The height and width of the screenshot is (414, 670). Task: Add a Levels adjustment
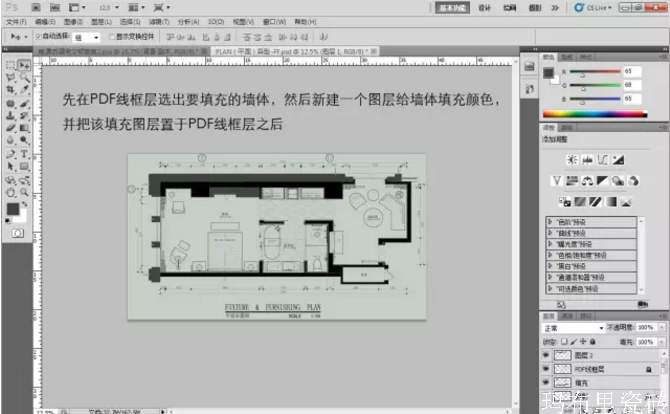pyautogui.click(x=587, y=160)
